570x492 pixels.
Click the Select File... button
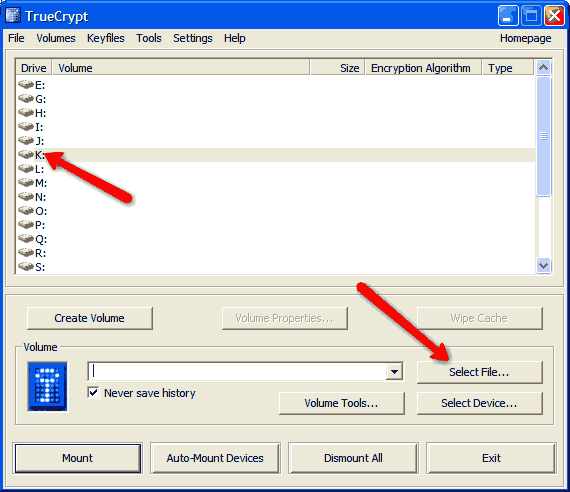(479, 372)
